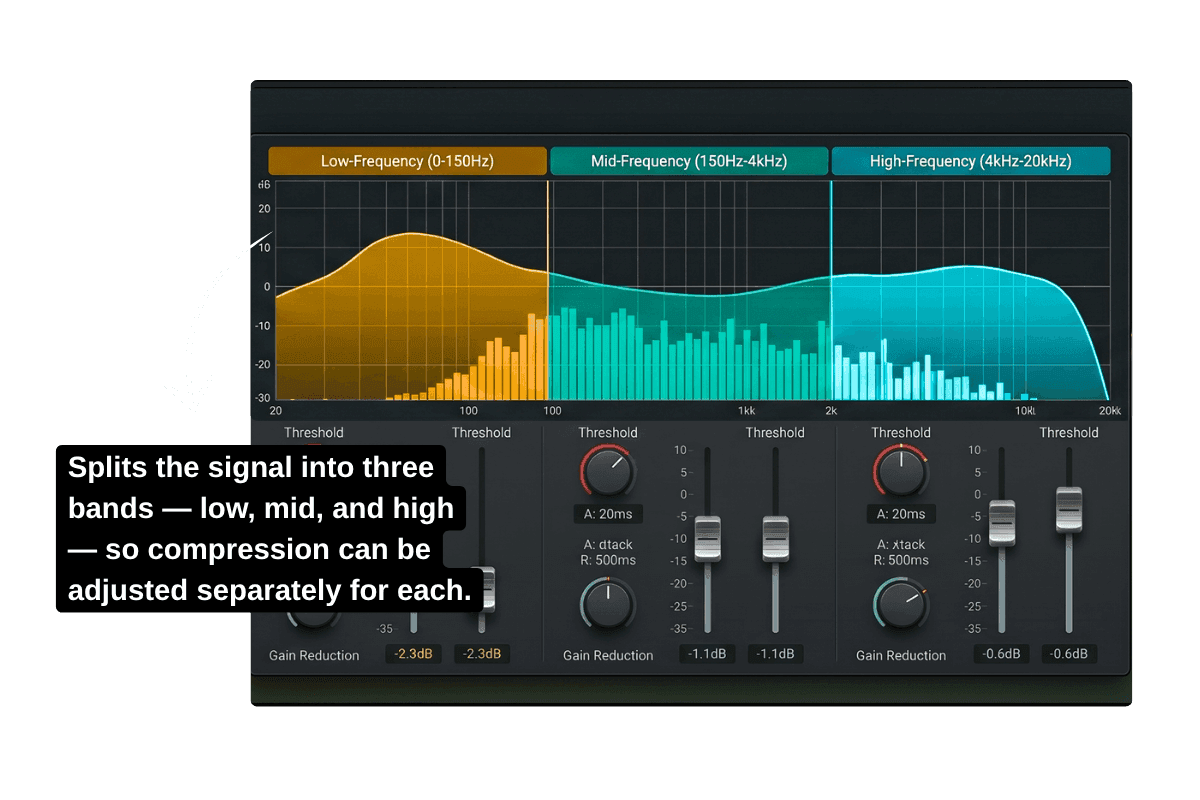Image resolution: width=1200 pixels, height=800 pixels.
Task: Click the right -2.3dB value box
Action: tap(482, 654)
